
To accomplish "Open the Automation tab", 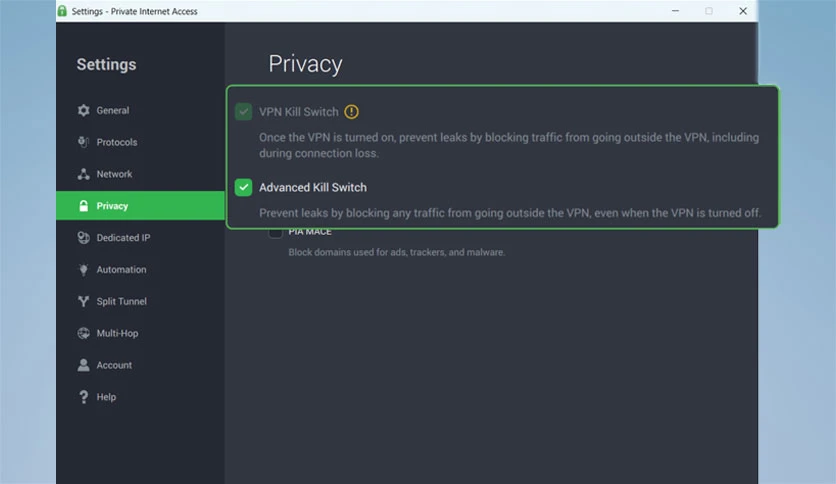I will [x=140, y=270].
